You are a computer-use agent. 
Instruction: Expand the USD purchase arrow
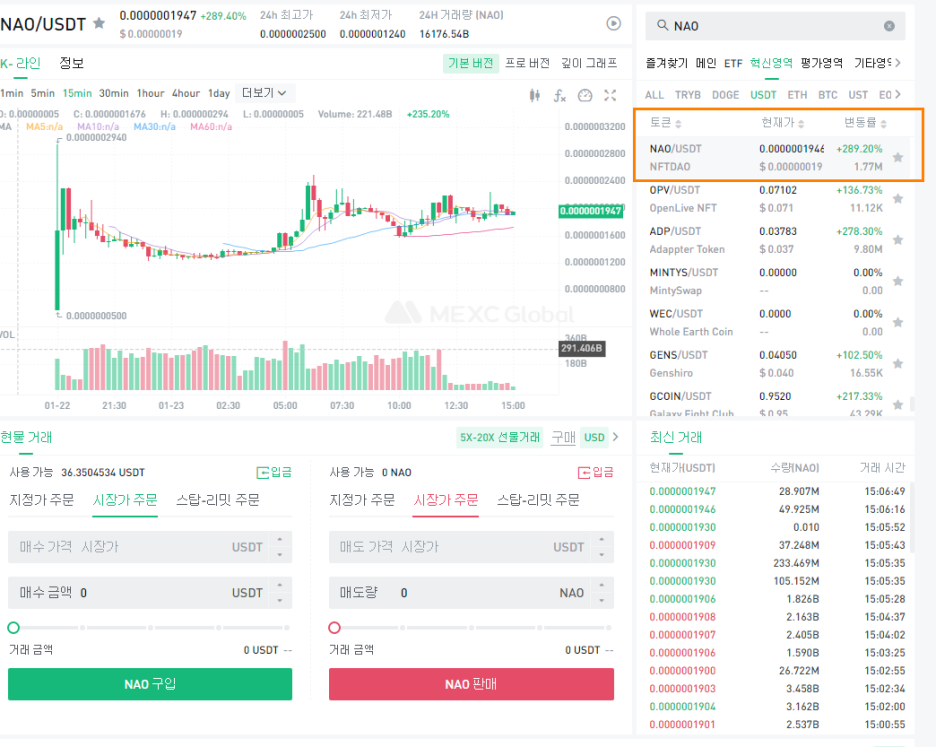pyautogui.click(x=615, y=436)
